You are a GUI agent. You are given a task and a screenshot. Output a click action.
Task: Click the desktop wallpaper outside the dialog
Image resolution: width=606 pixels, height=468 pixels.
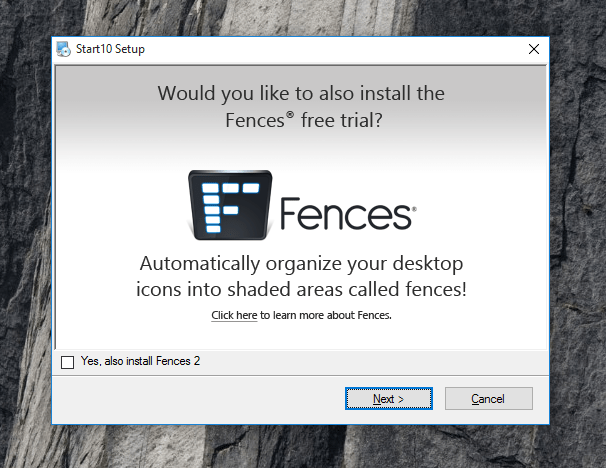pos(575,250)
